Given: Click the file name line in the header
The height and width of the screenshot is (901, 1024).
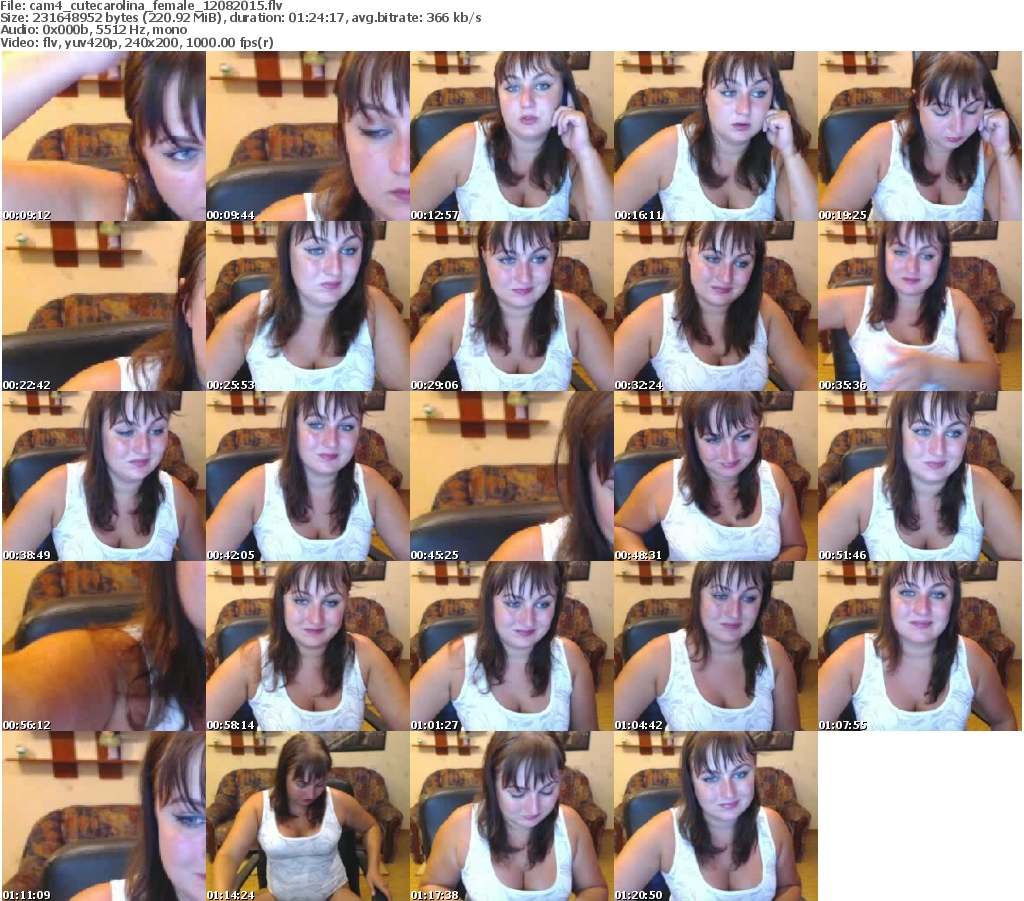Looking at the screenshot, I should pos(142,6).
